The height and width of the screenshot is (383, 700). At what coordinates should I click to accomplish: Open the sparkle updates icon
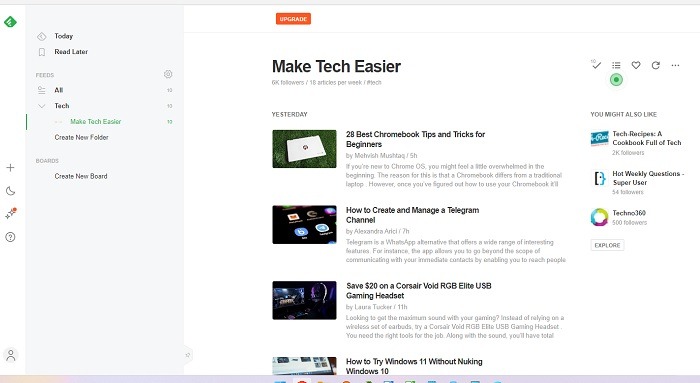point(10,214)
